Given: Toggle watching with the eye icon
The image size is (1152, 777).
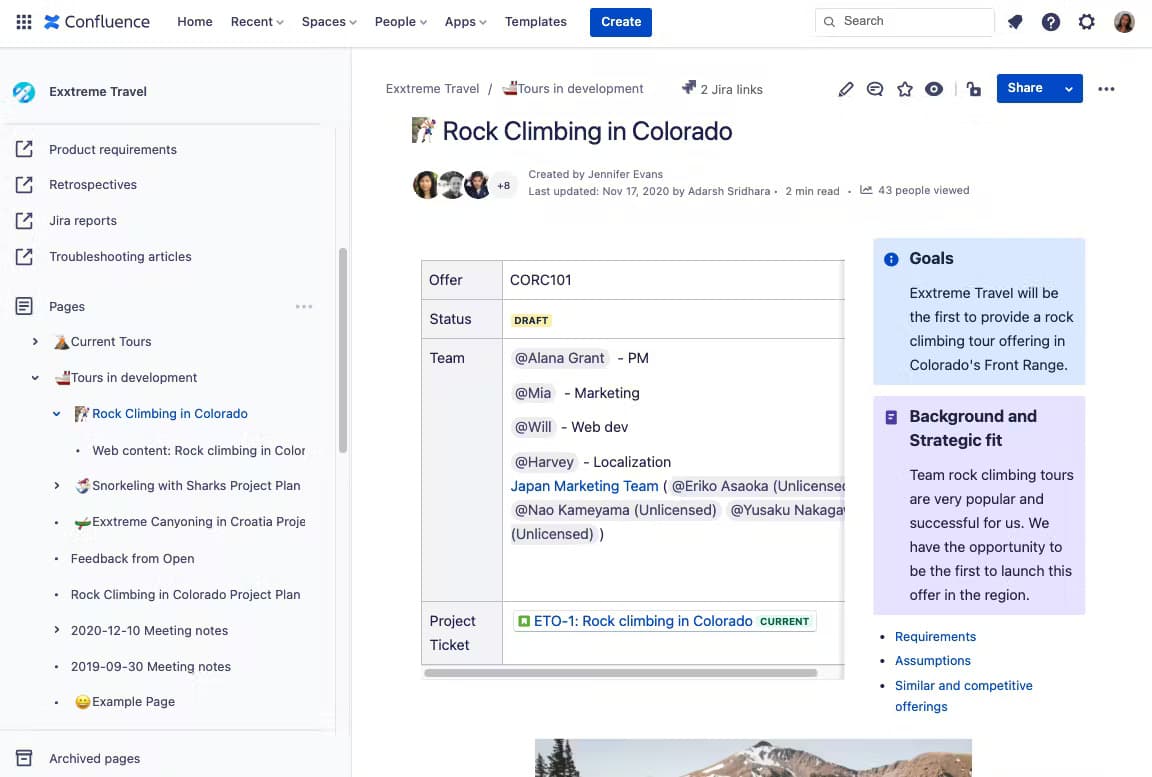Looking at the screenshot, I should click(934, 89).
